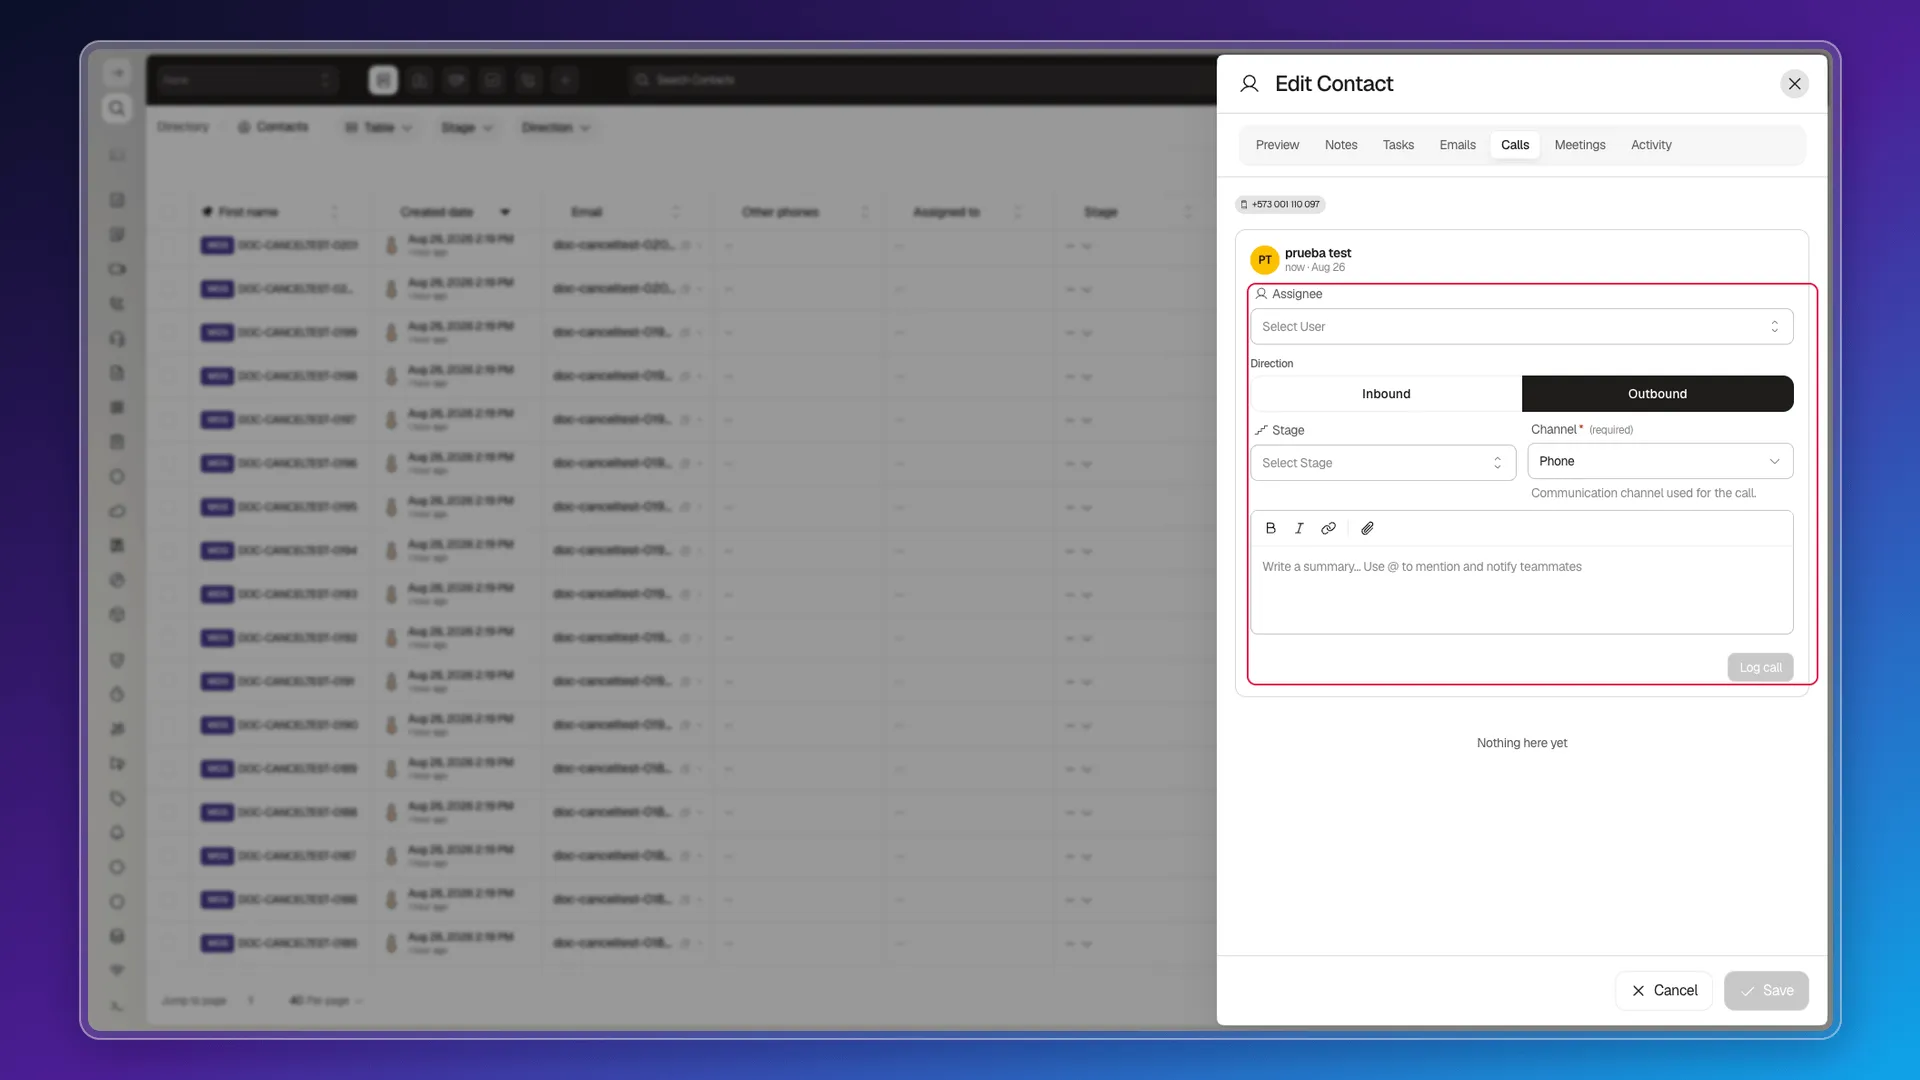Close the Edit Contact panel

[x=1795, y=84]
